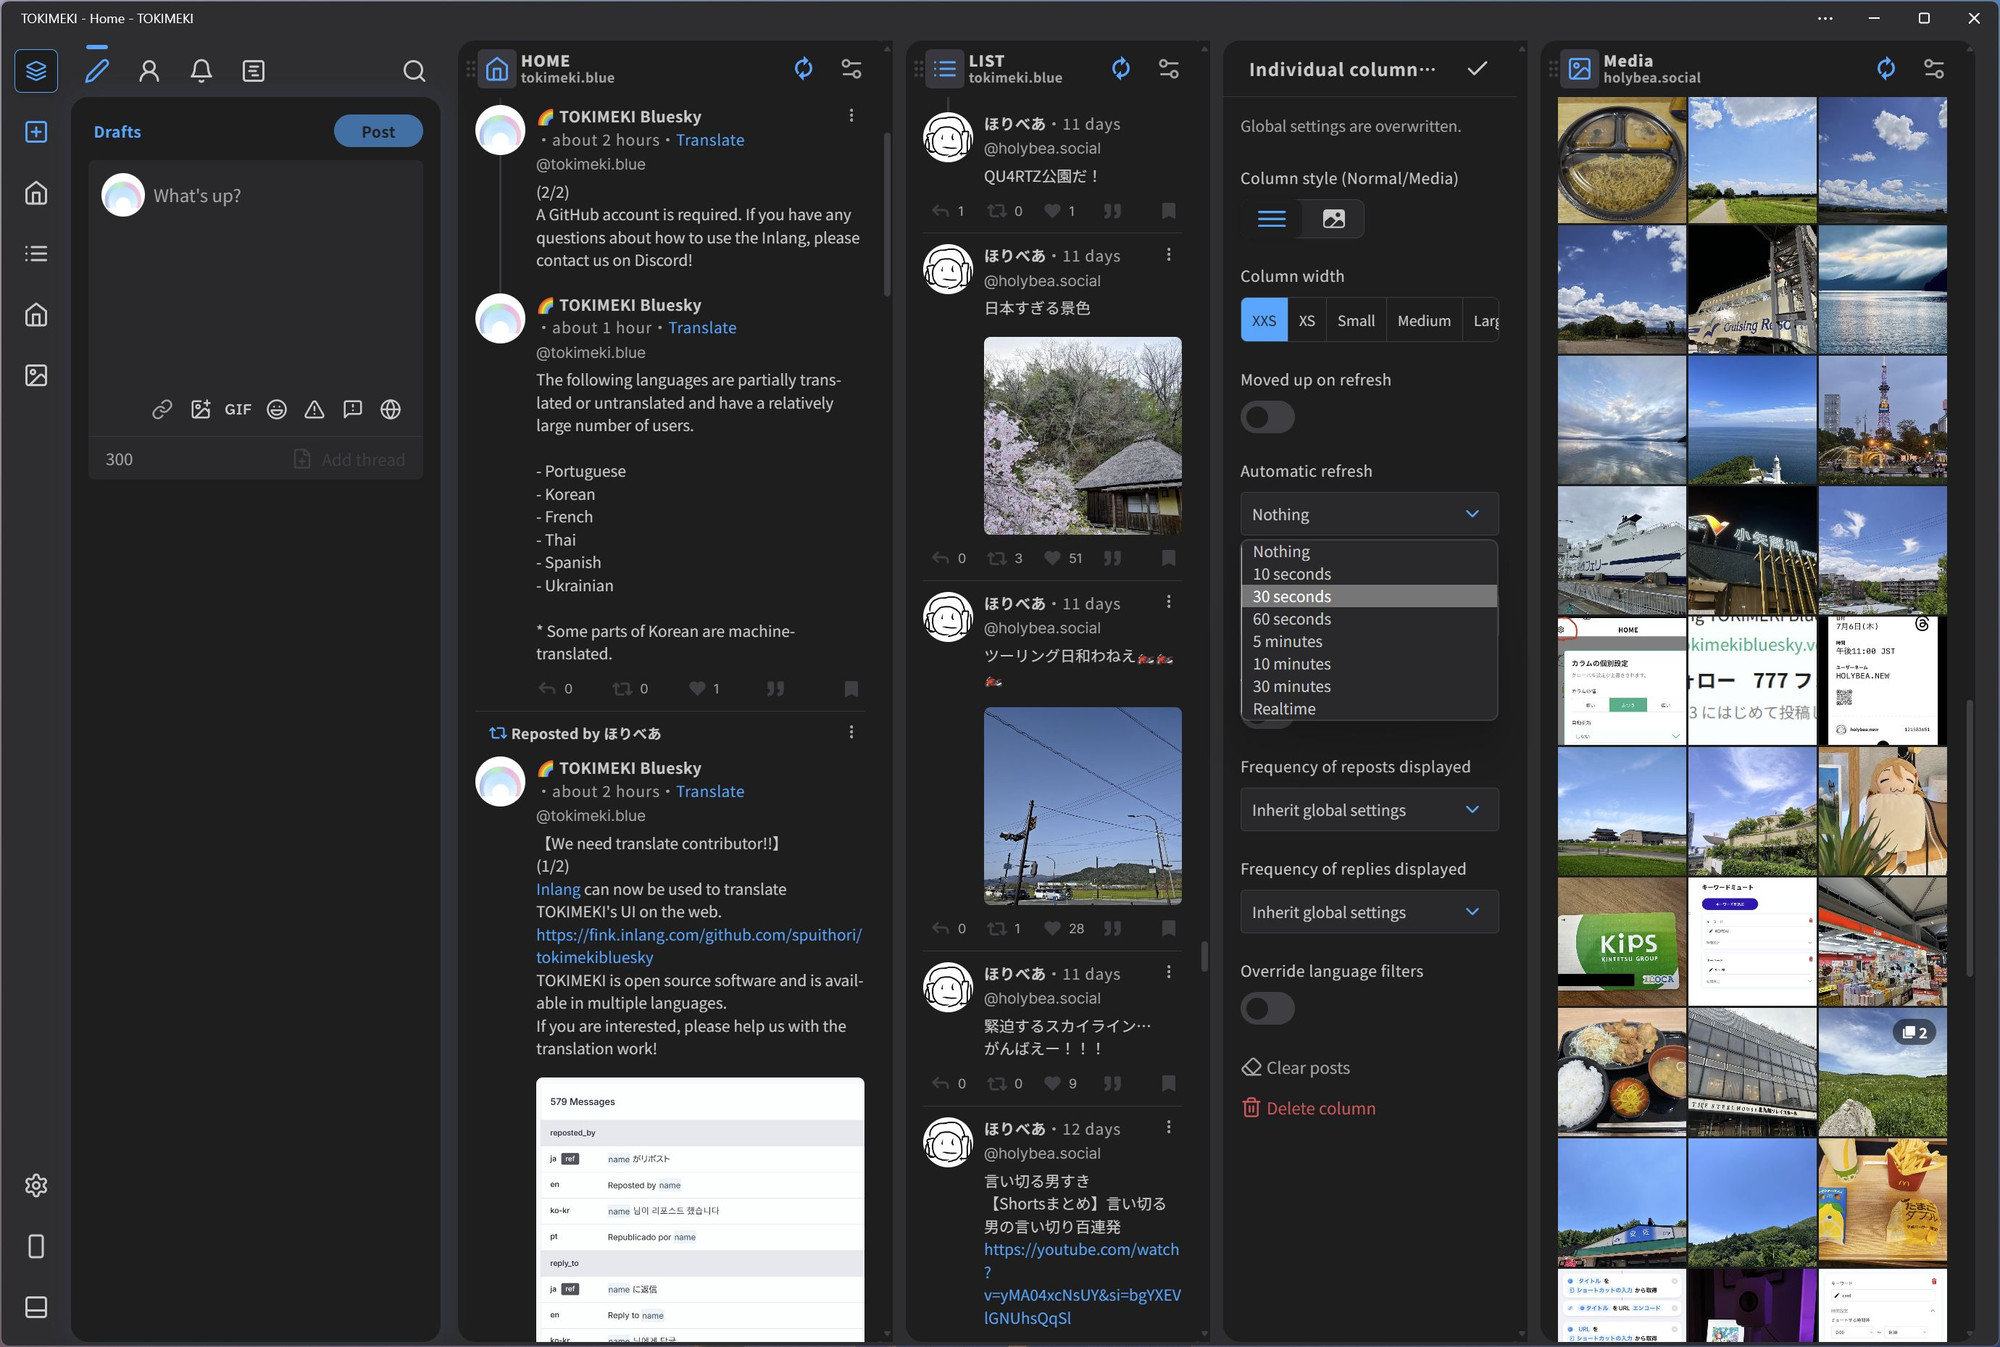The width and height of the screenshot is (2000, 1347).
Task: Refresh the Media column
Action: coord(1886,68)
